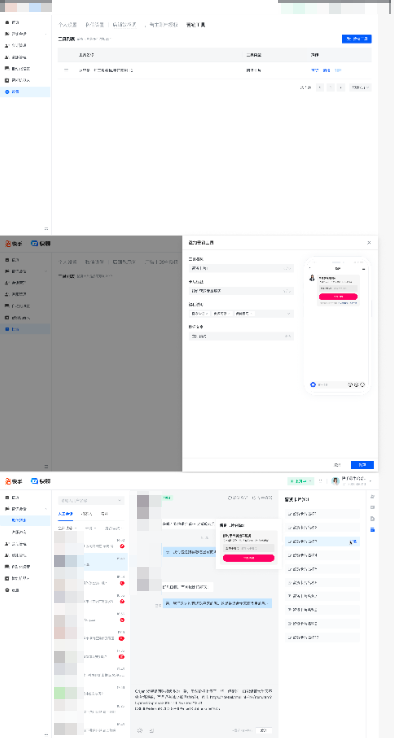Select the active first tab above the conversation list
The height and width of the screenshot is (738, 394).
(x=65, y=514)
